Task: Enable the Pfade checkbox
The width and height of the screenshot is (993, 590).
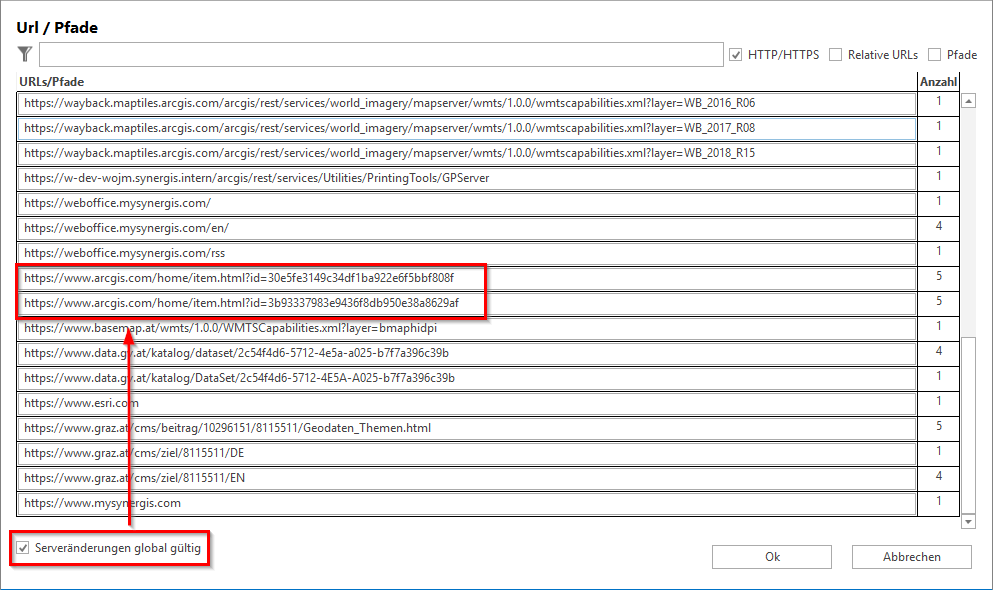Action: pyautogui.click(x=935, y=55)
